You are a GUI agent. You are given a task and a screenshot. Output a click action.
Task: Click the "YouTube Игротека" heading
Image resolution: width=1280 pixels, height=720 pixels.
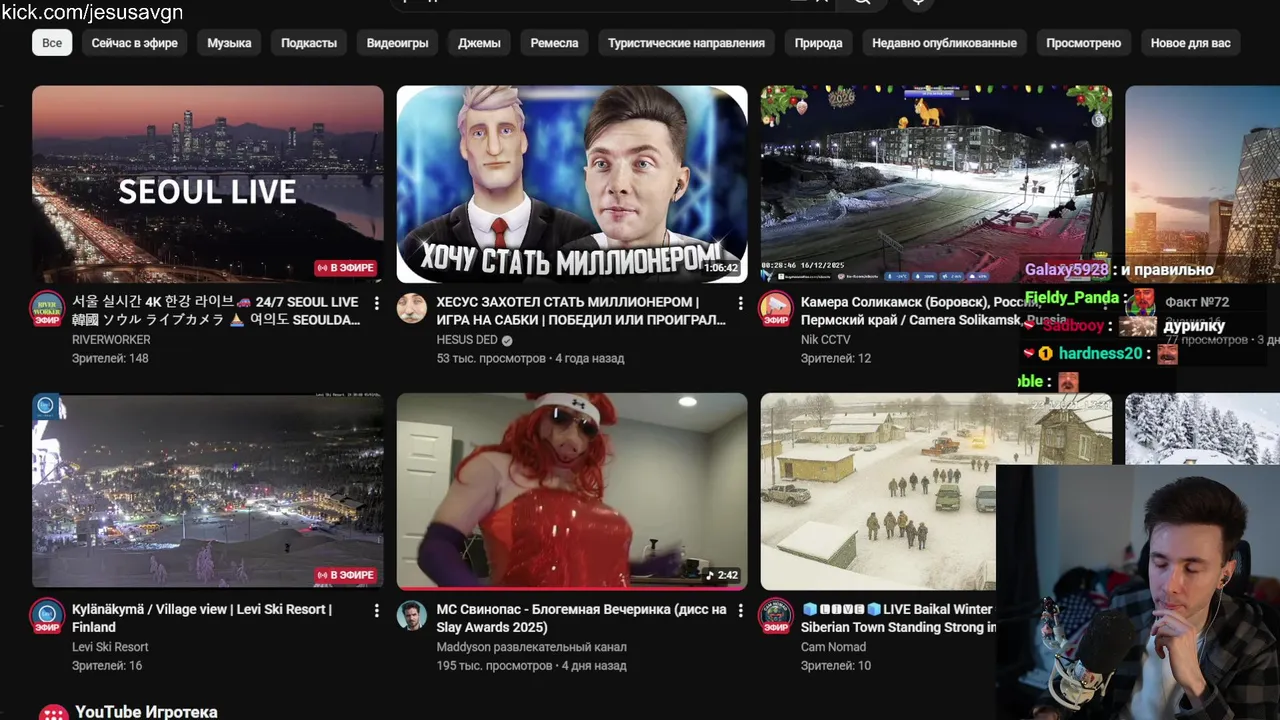(146, 712)
